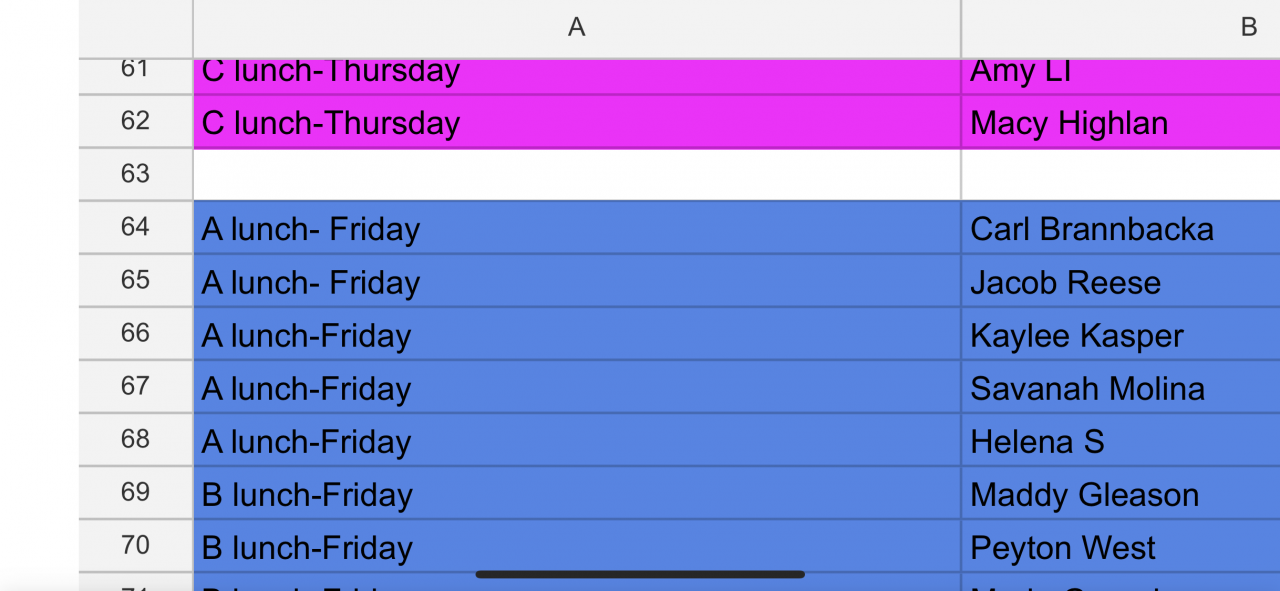Screen dimensions: 1280x591
Task: Click row 63 header number
Action: pos(135,174)
